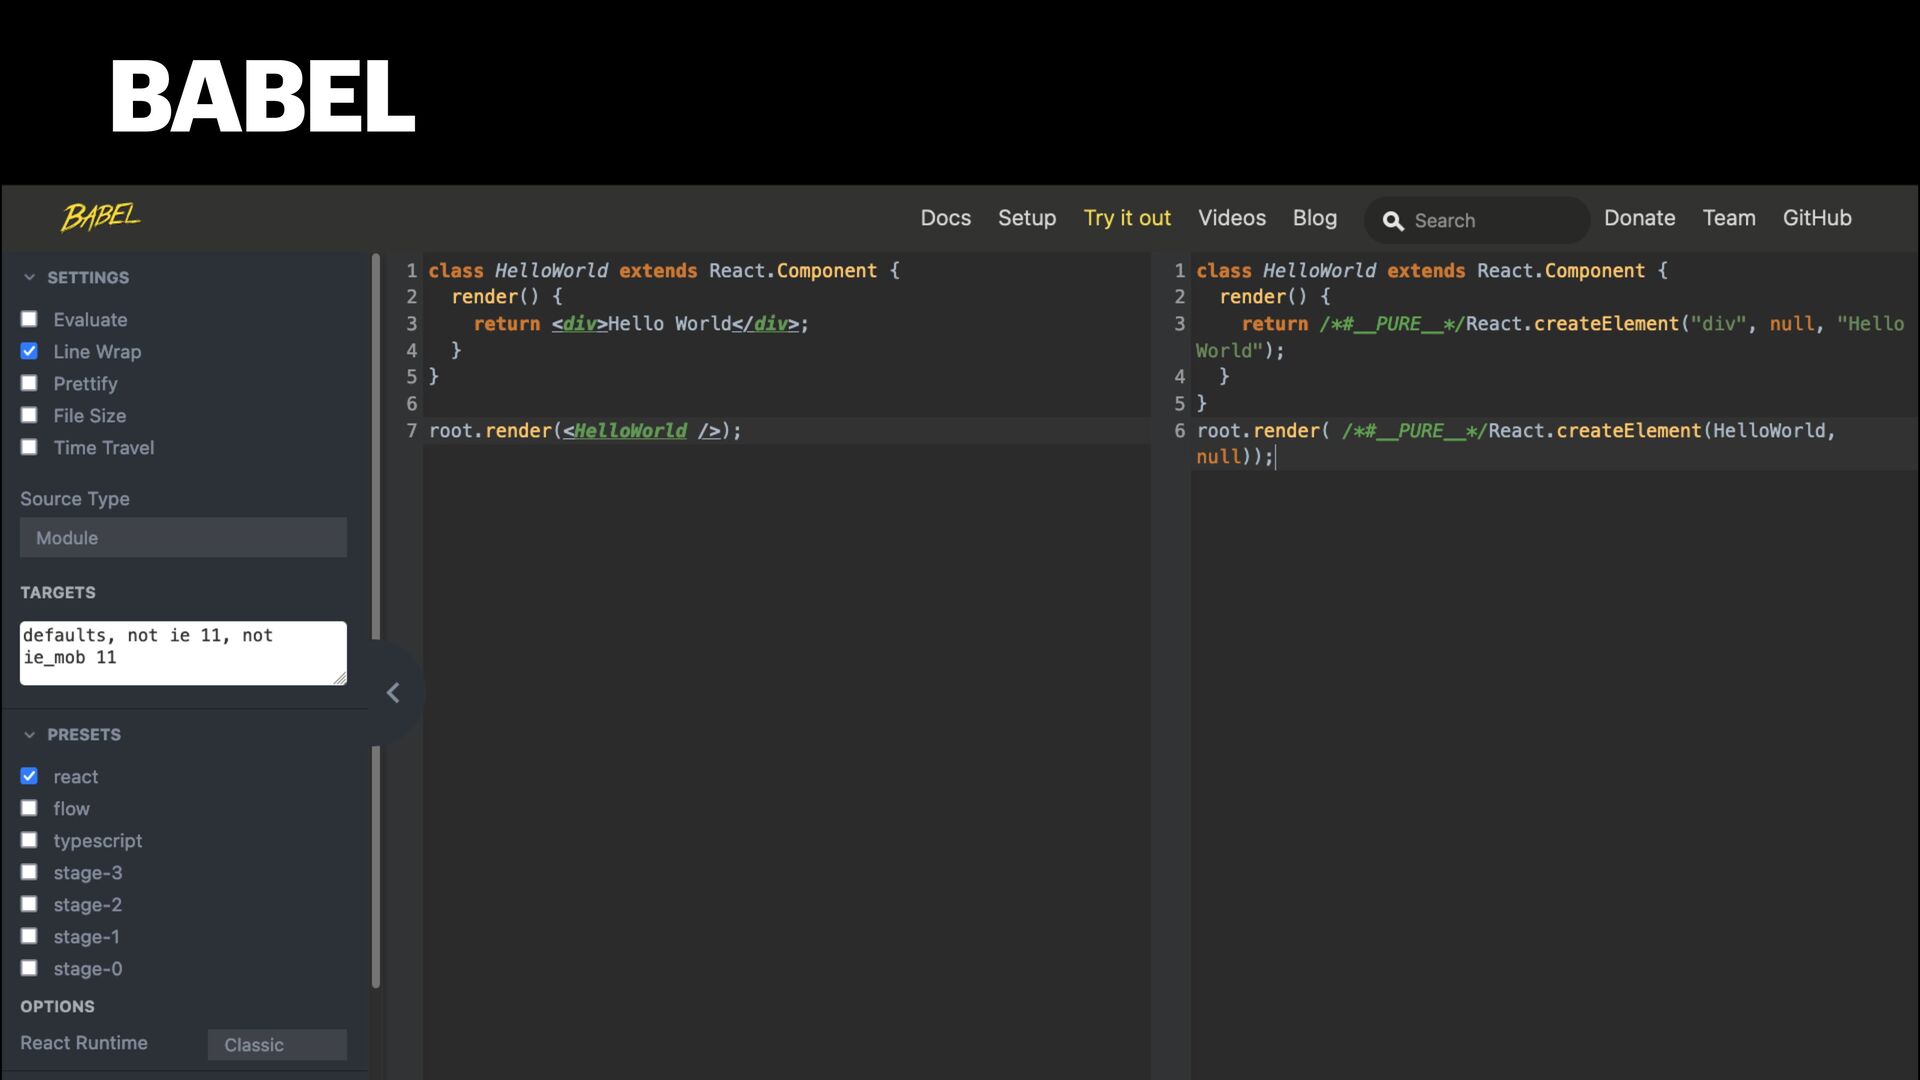The height and width of the screenshot is (1080, 1920).
Task: Enable the Evaluate checkbox
Action: 29,319
